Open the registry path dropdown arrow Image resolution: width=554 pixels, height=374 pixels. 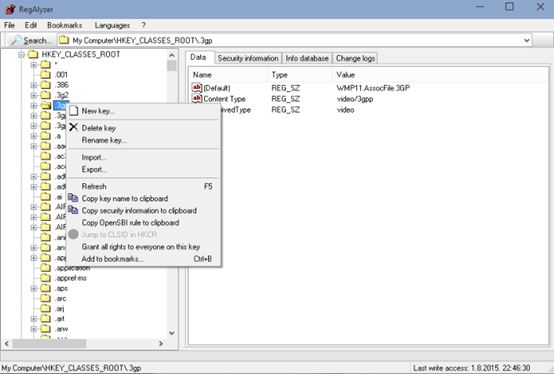pyautogui.click(x=526, y=40)
